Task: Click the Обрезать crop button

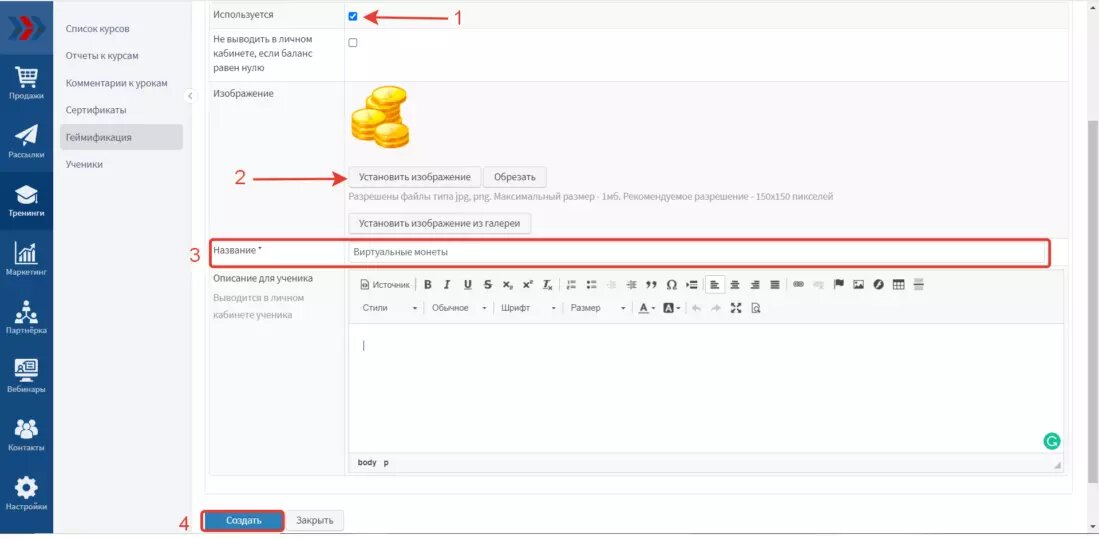Action: click(514, 177)
